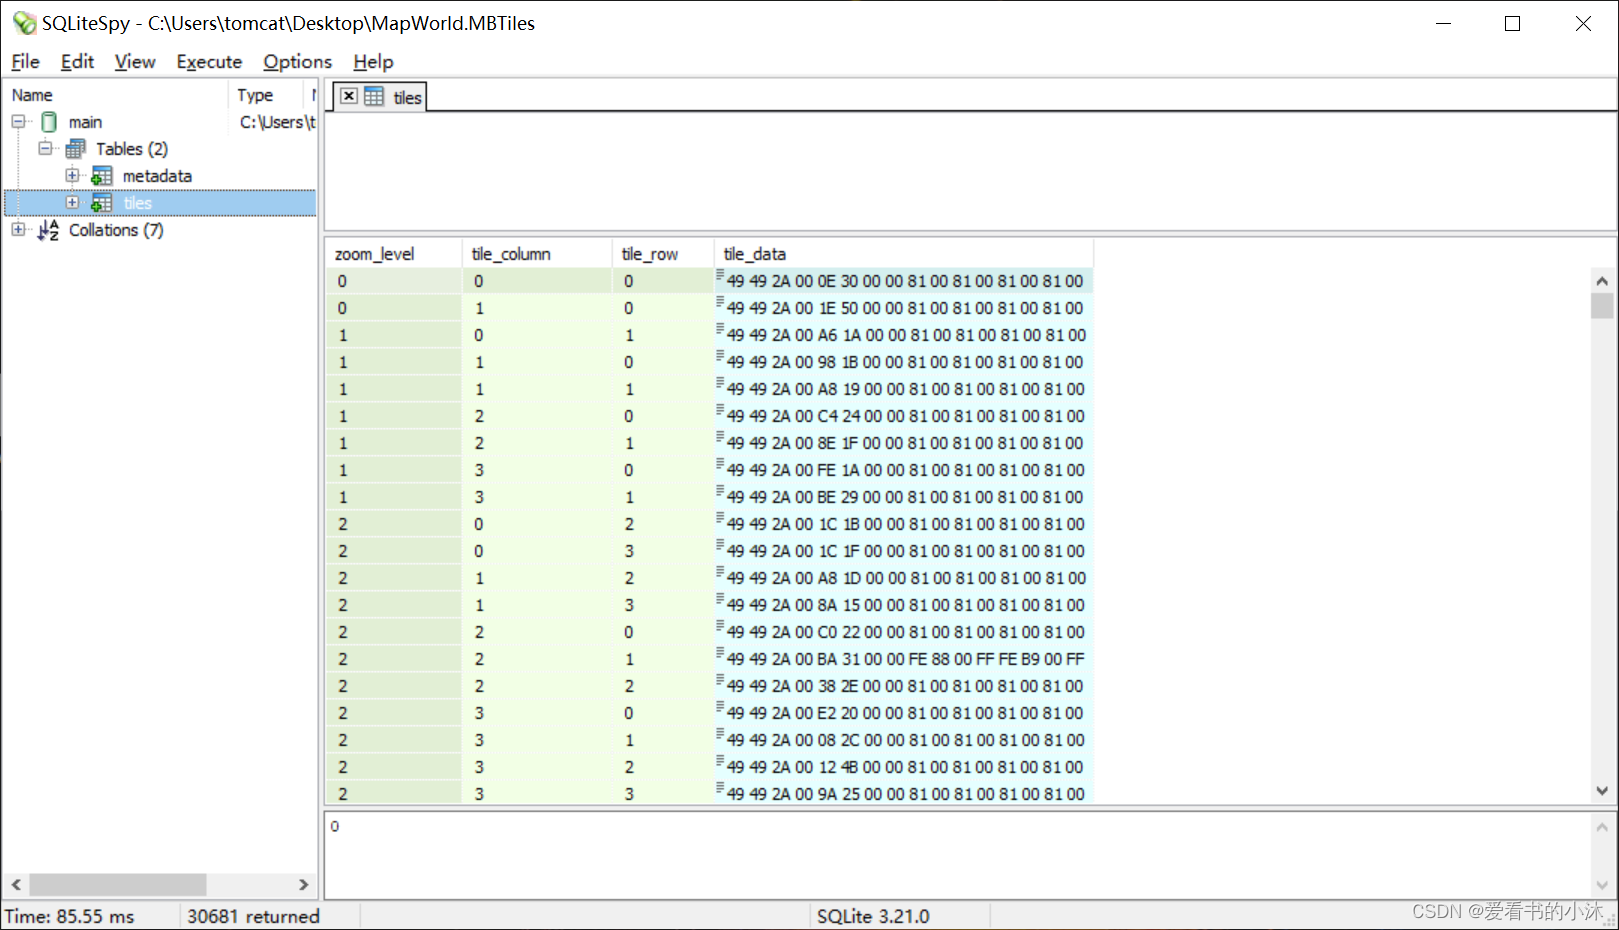Click the schema panel scroll-right arrow
Viewport: 1619px width, 930px height.
[x=304, y=885]
